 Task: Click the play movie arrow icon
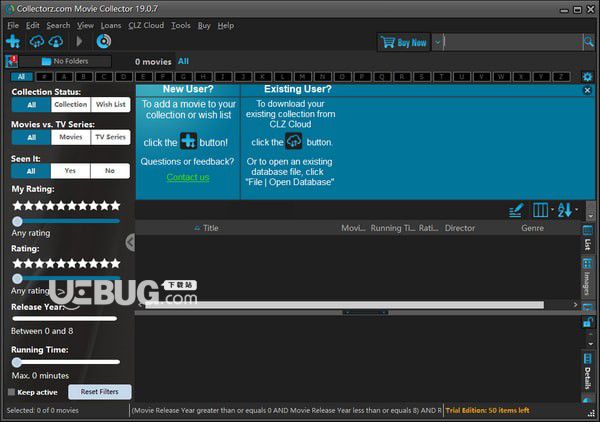pyautogui.click(x=79, y=41)
